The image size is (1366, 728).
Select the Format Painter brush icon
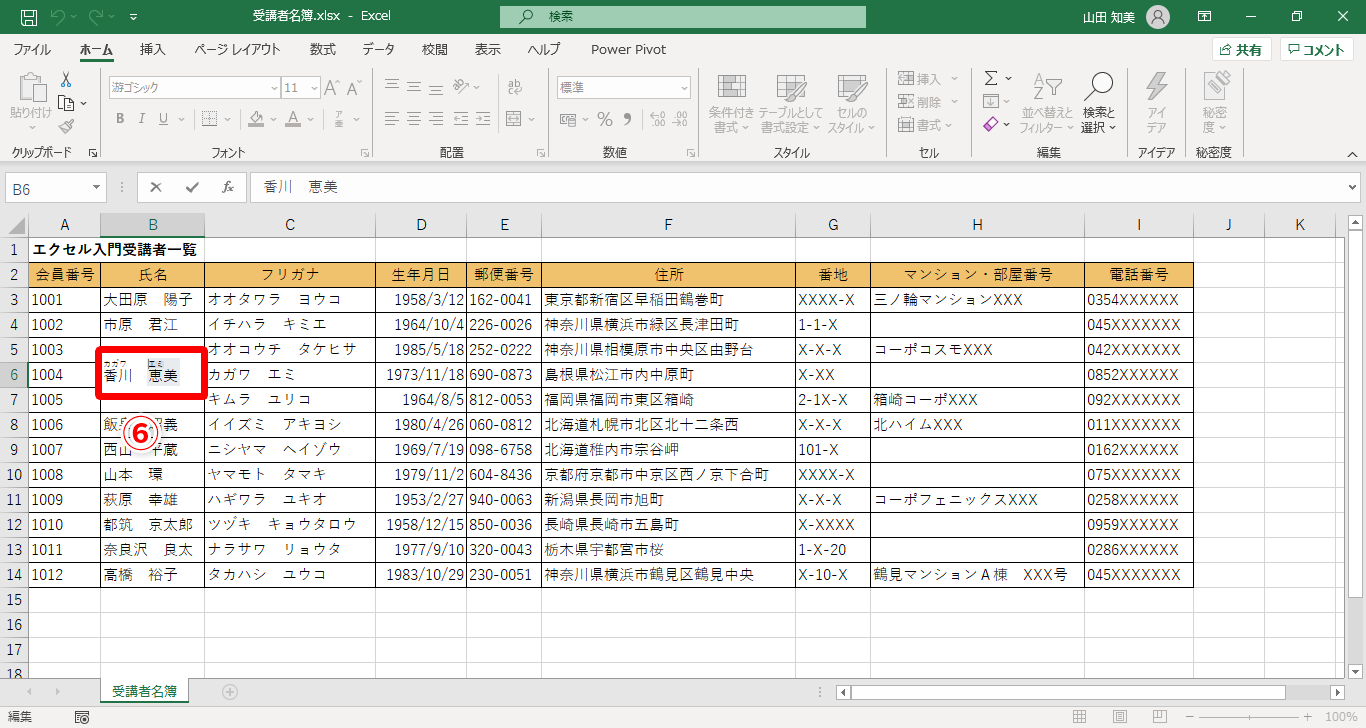pos(66,126)
